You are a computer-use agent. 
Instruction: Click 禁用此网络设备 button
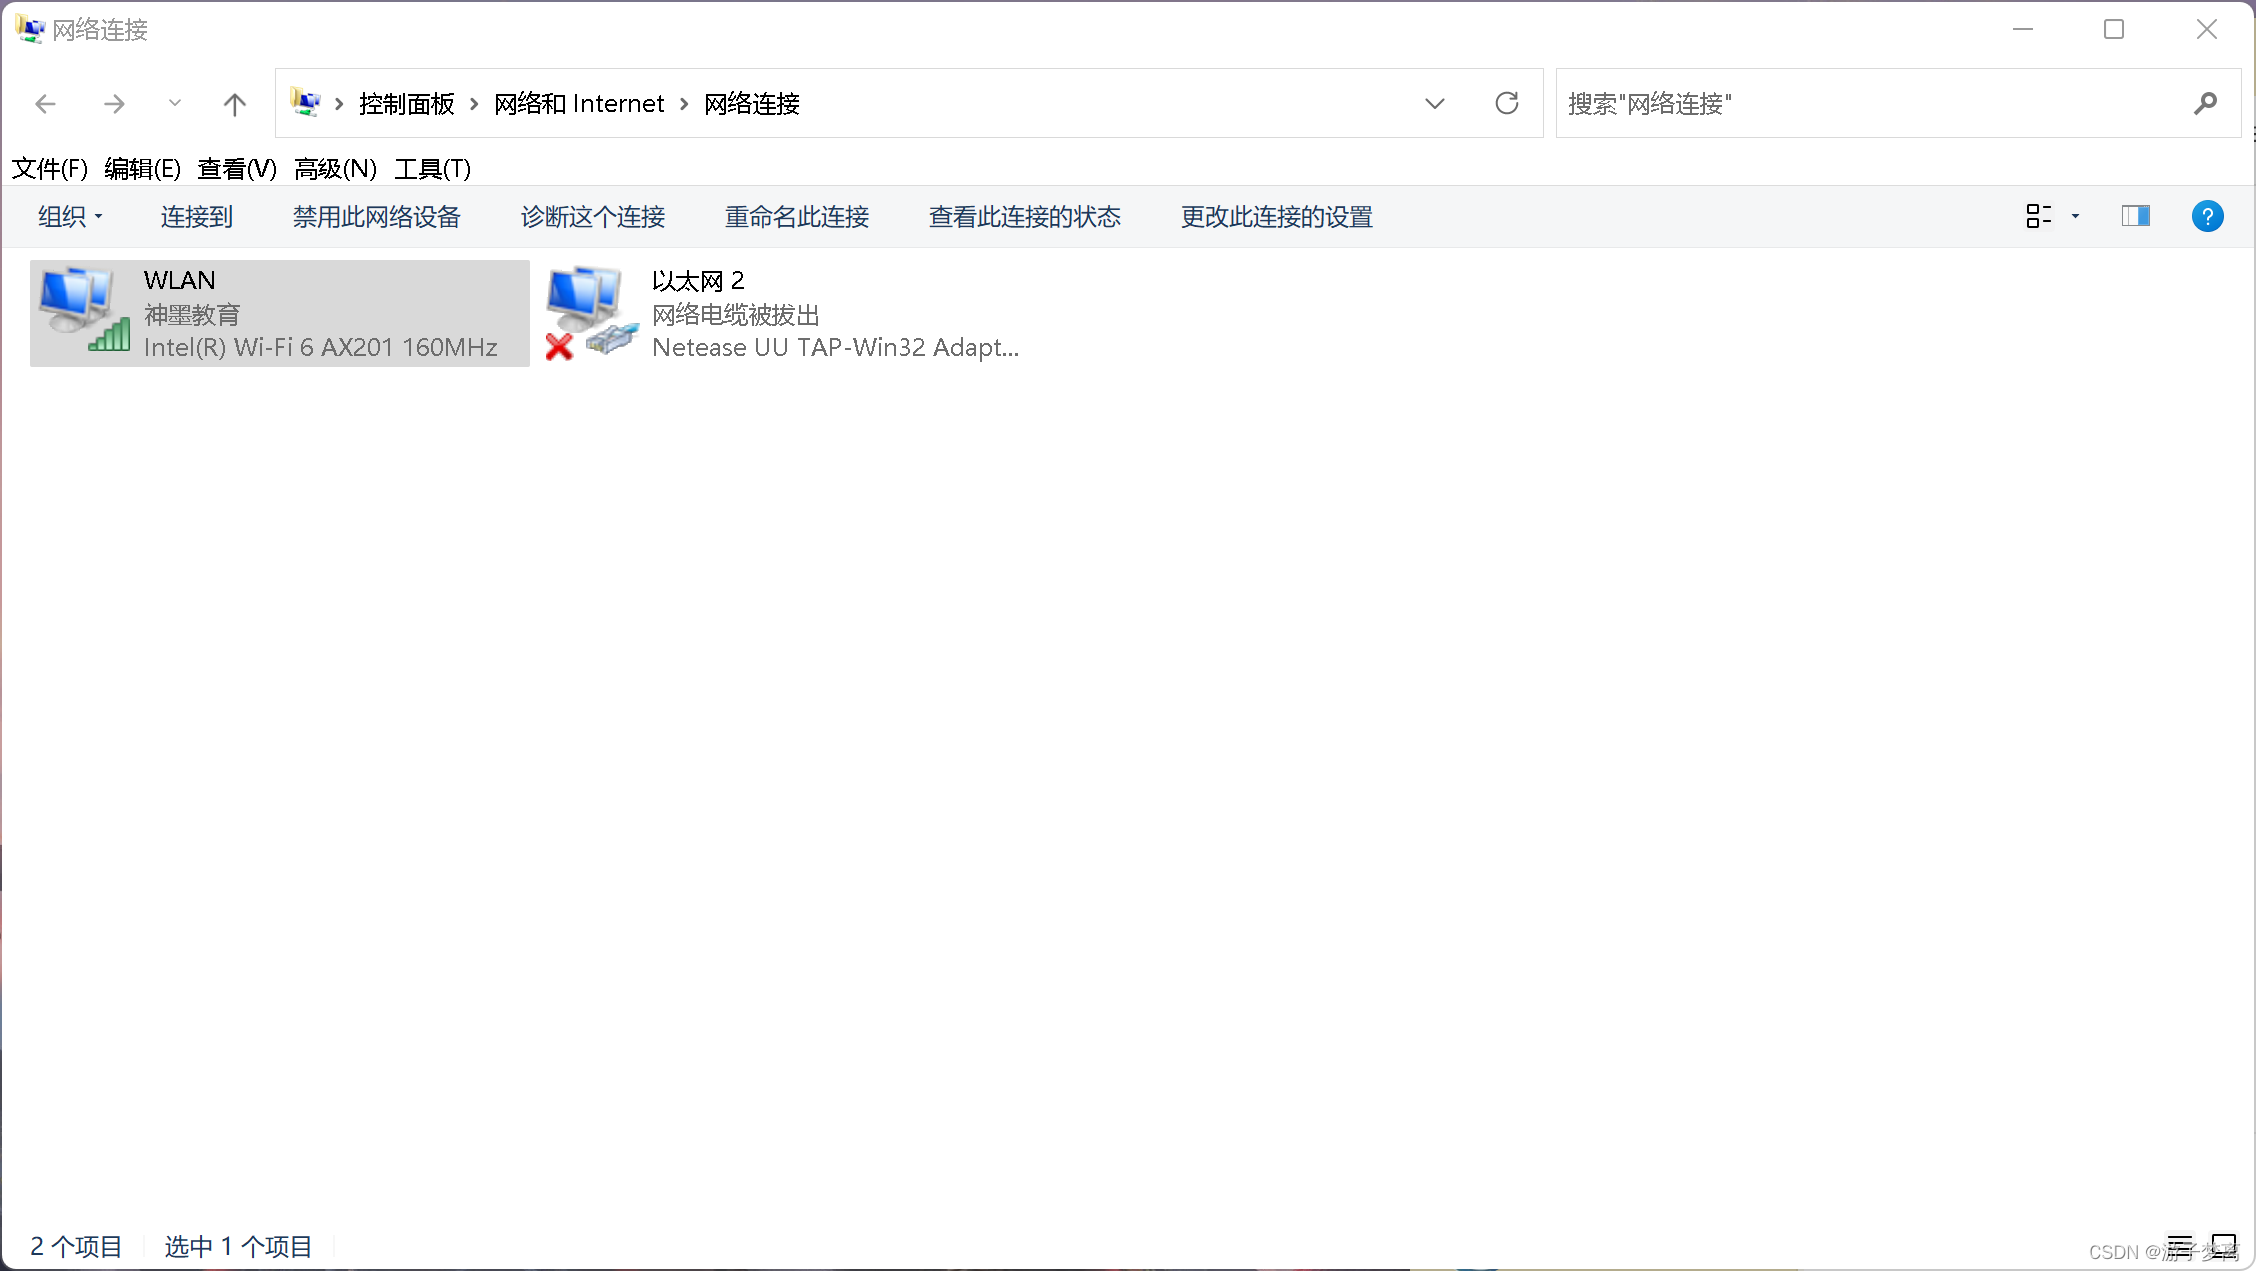click(376, 217)
